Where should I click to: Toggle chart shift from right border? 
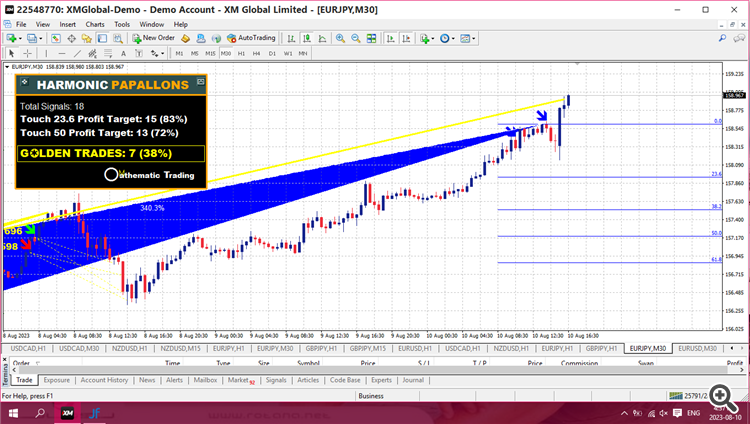(406, 38)
